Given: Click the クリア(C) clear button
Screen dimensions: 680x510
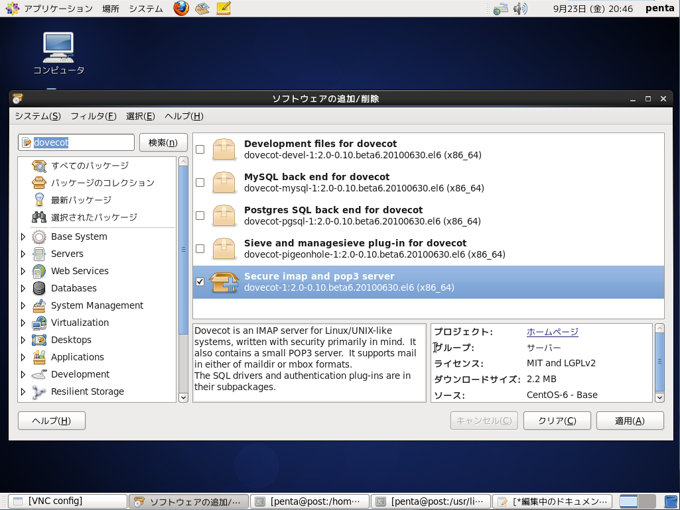Looking at the screenshot, I should (557, 421).
